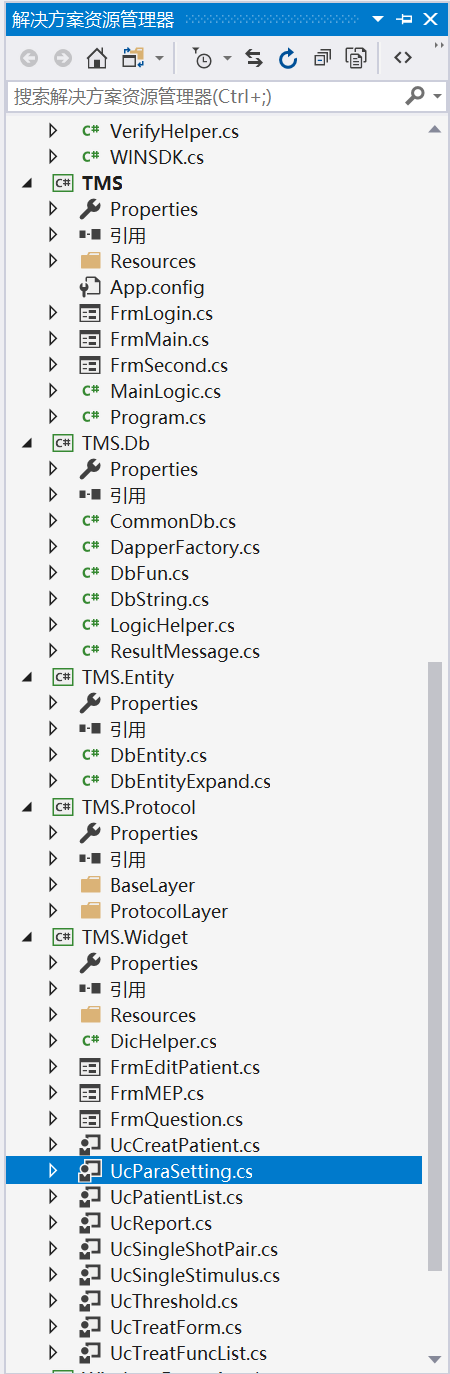Click the Refresh toolbar icon

[x=288, y=59]
